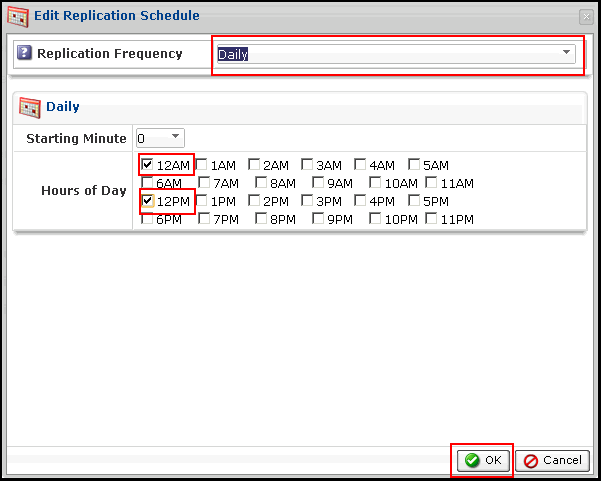The height and width of the screenshot is (481, 601).
Task: Check the 11AM checkbox
Action: tap(431, 182)
